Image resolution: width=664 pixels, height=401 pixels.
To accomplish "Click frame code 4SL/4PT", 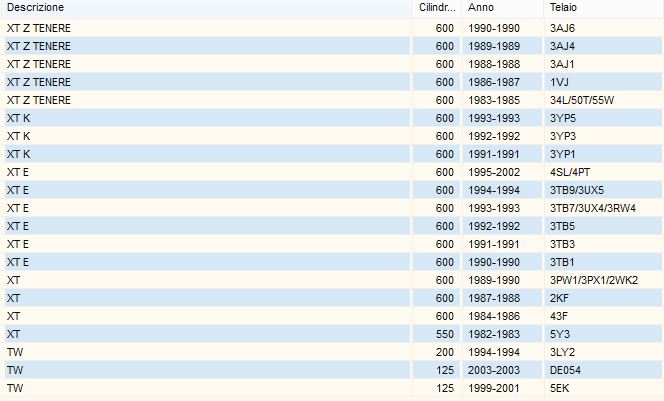I will point(570,172).
